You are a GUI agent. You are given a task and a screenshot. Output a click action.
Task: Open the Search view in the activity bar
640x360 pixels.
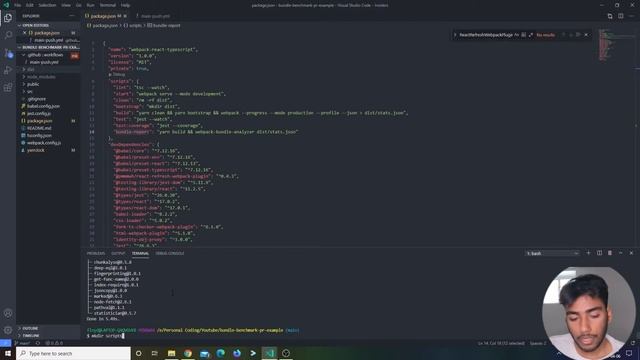8,35
